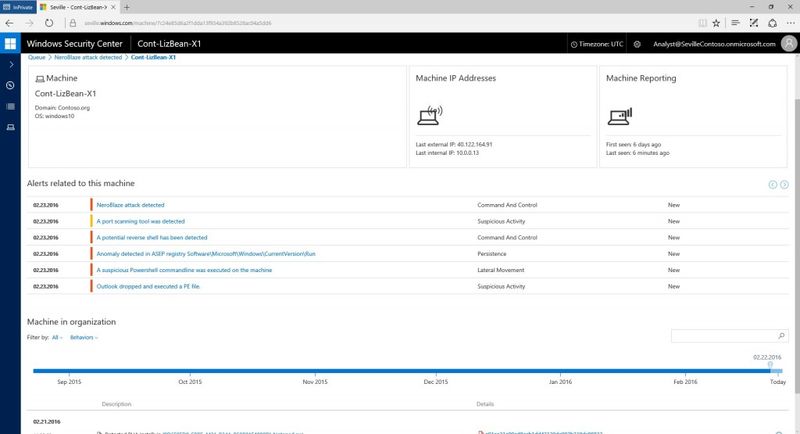
Task: Open the settings gear in the header
Action: click(637, 44)
